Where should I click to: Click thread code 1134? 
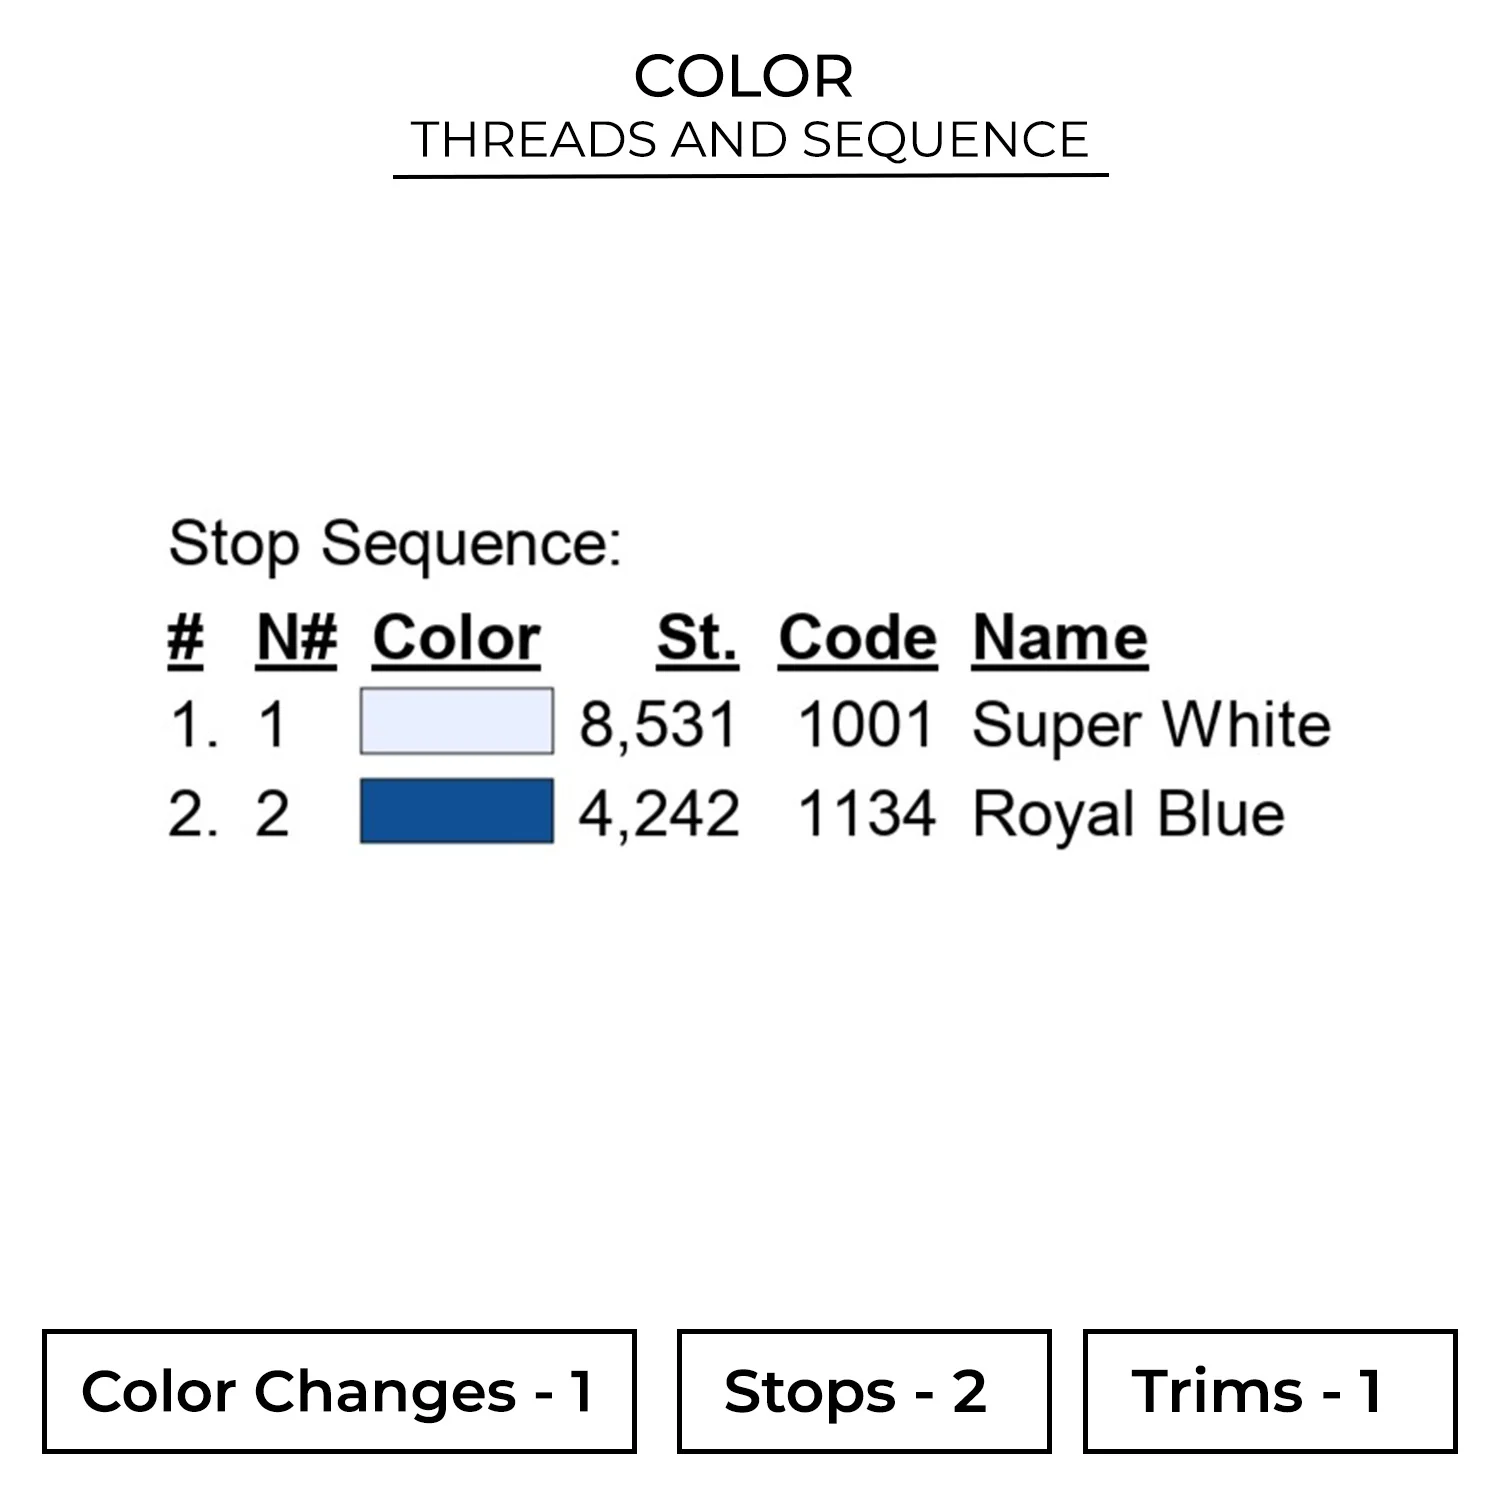coord(866,814)
